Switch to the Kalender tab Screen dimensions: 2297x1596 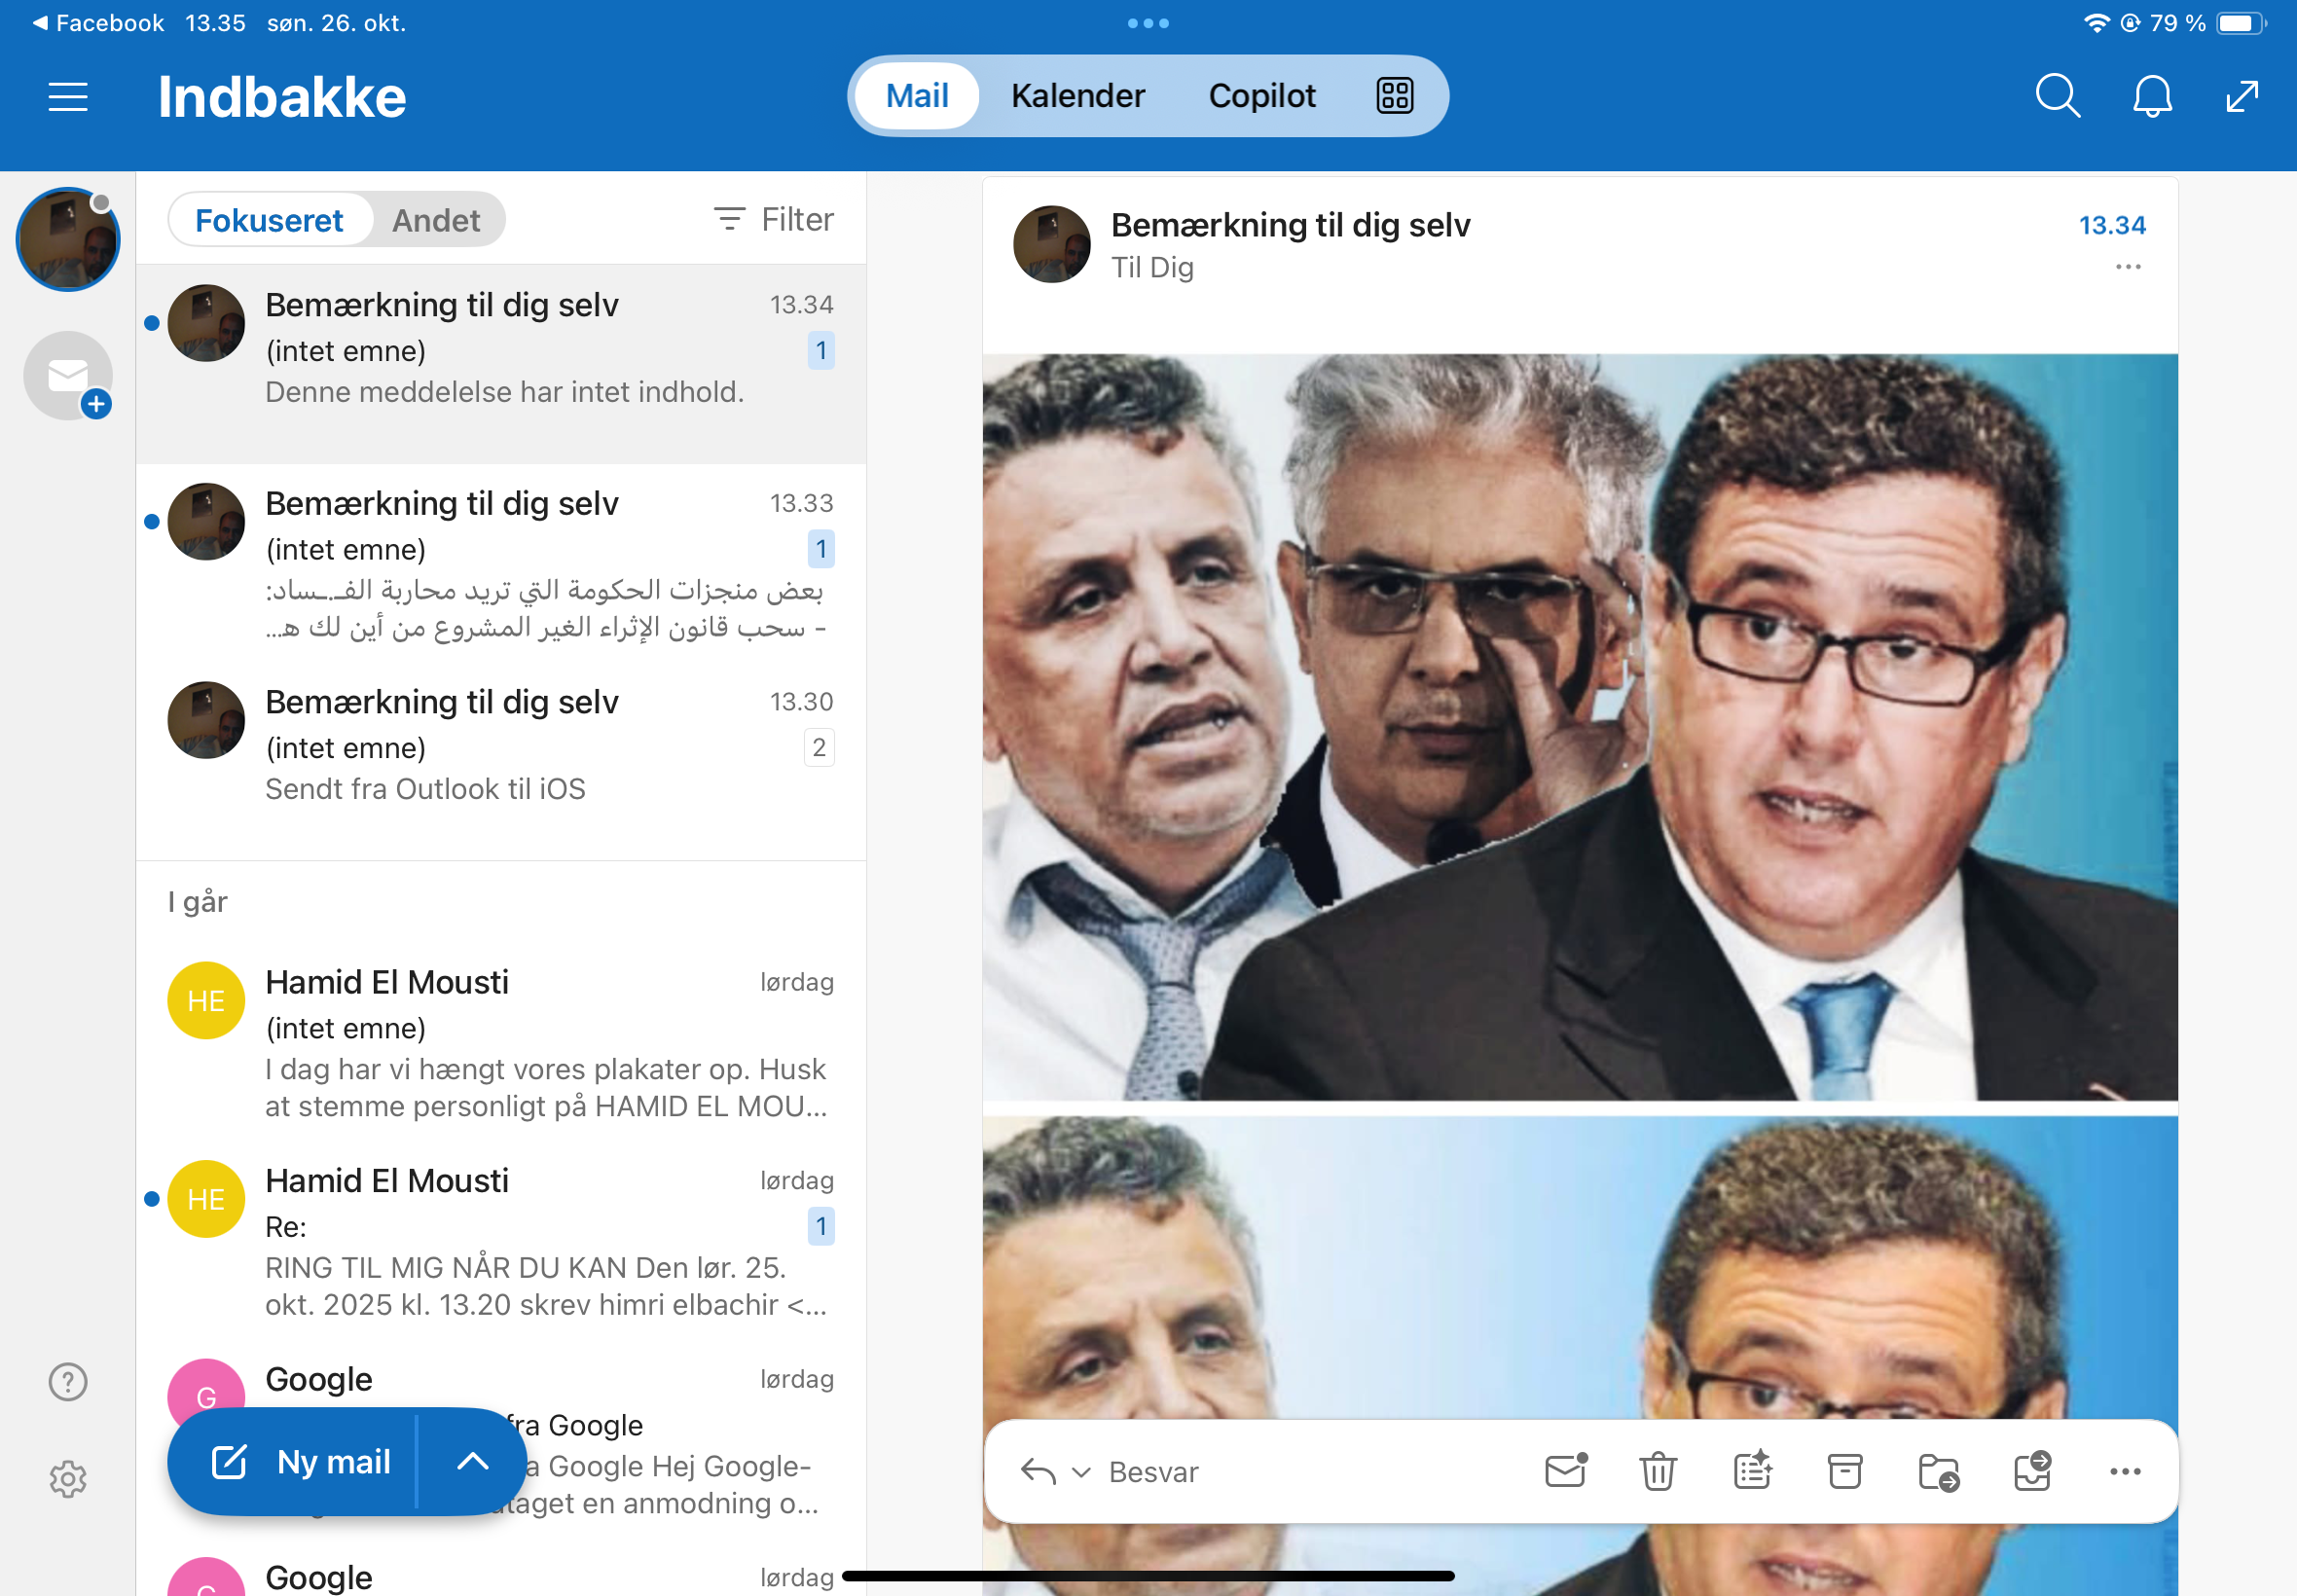[x=1077, y=96]
